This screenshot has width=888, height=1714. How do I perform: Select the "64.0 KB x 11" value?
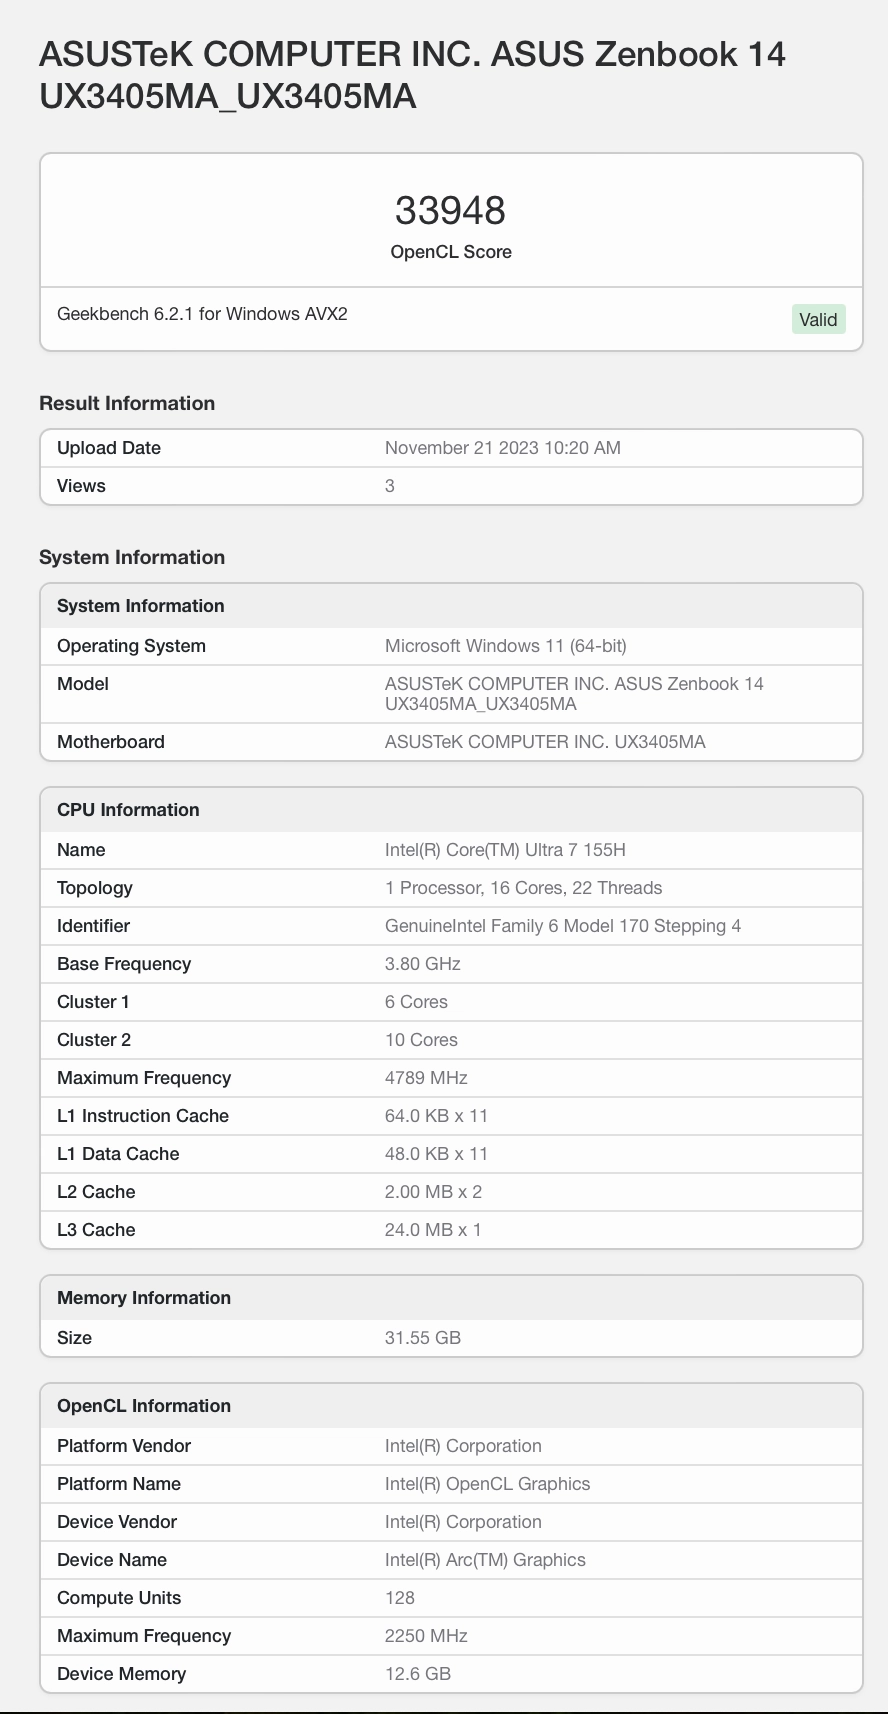click(x=437, y=1116)
